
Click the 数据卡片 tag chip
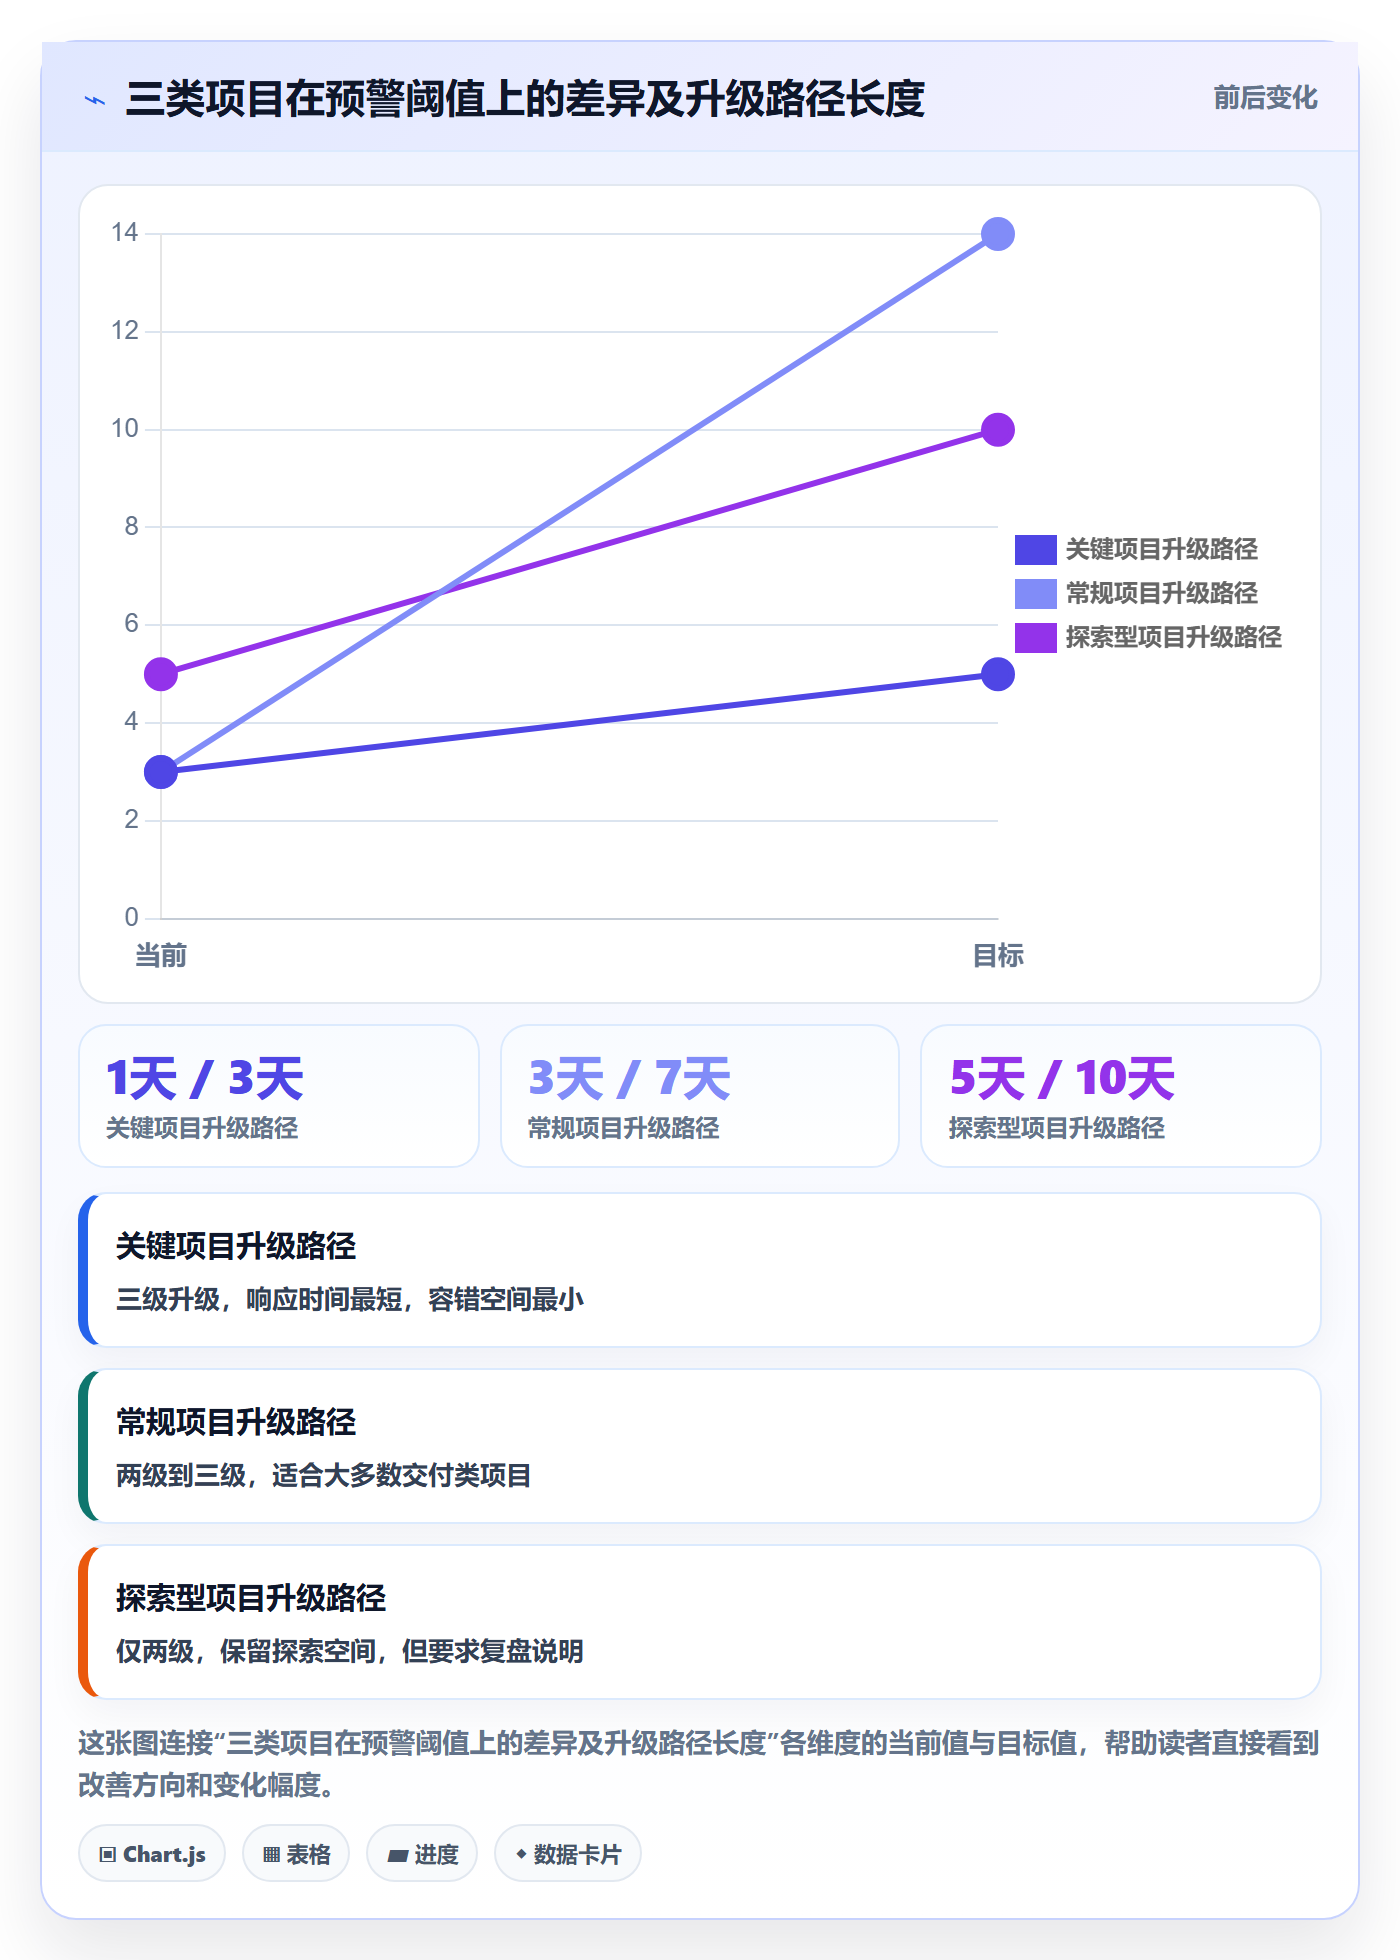coord(568,1854)
